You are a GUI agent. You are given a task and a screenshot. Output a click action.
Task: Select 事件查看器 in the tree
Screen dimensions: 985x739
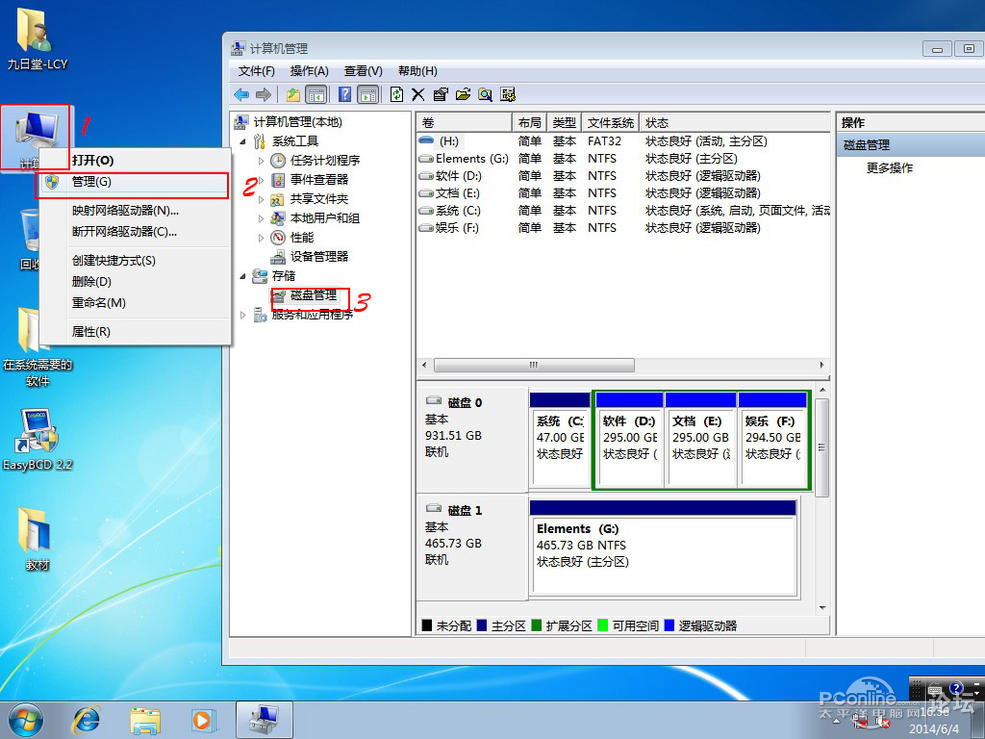click(319, 180)
